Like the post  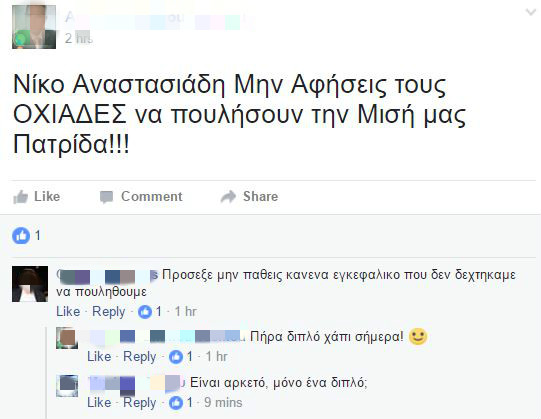pos(37,197)
